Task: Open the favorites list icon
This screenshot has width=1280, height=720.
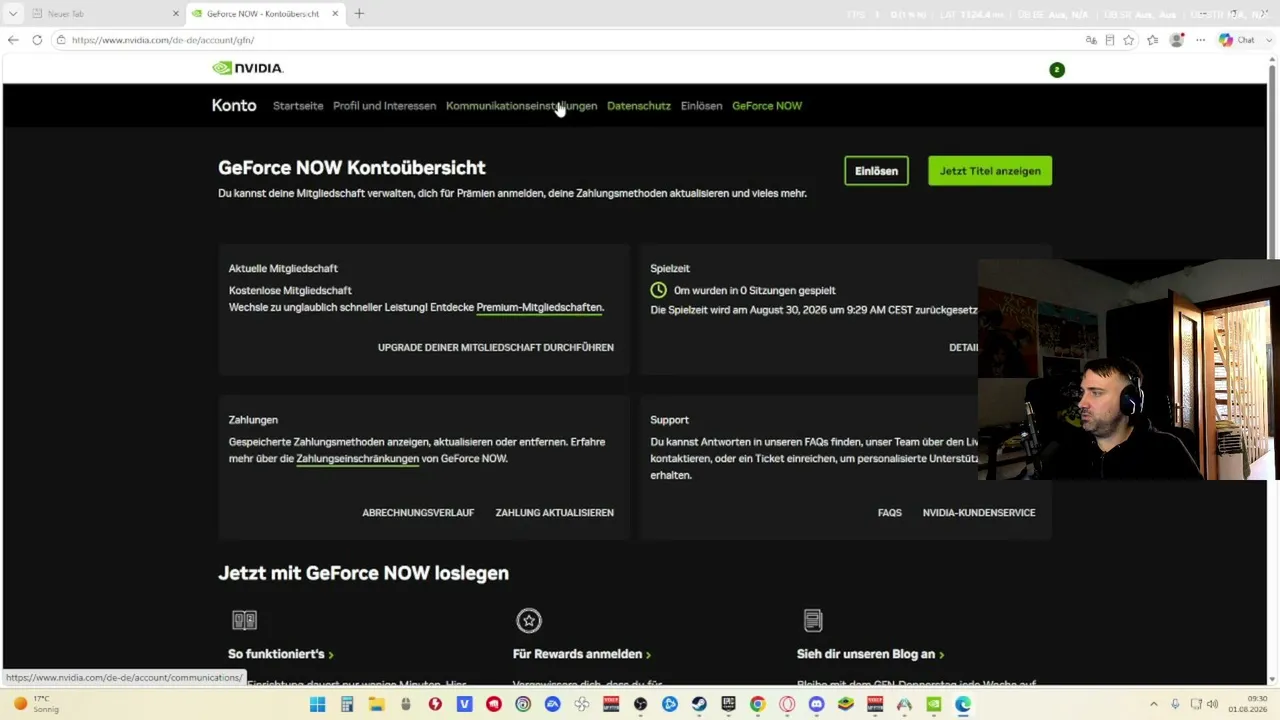Action: coord(1153,40)
